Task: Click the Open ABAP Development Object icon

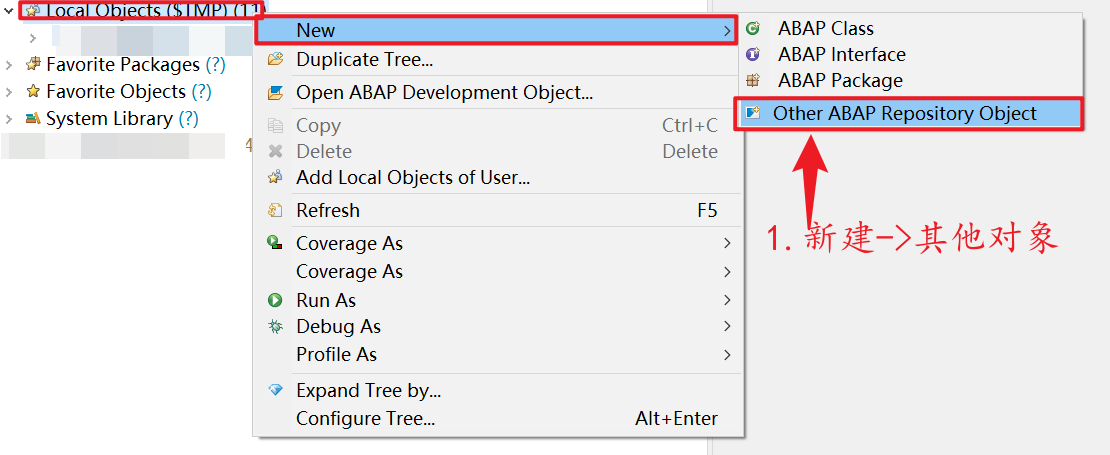Action: (275, 93)
